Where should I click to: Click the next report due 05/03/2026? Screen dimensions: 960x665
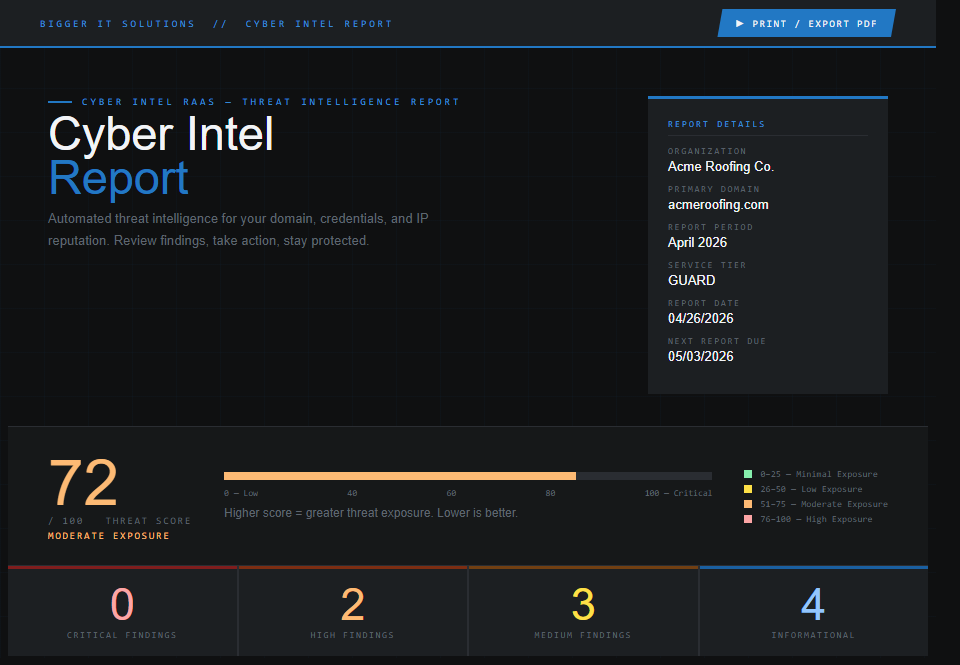pyautogui.click(x=700, y=356)
